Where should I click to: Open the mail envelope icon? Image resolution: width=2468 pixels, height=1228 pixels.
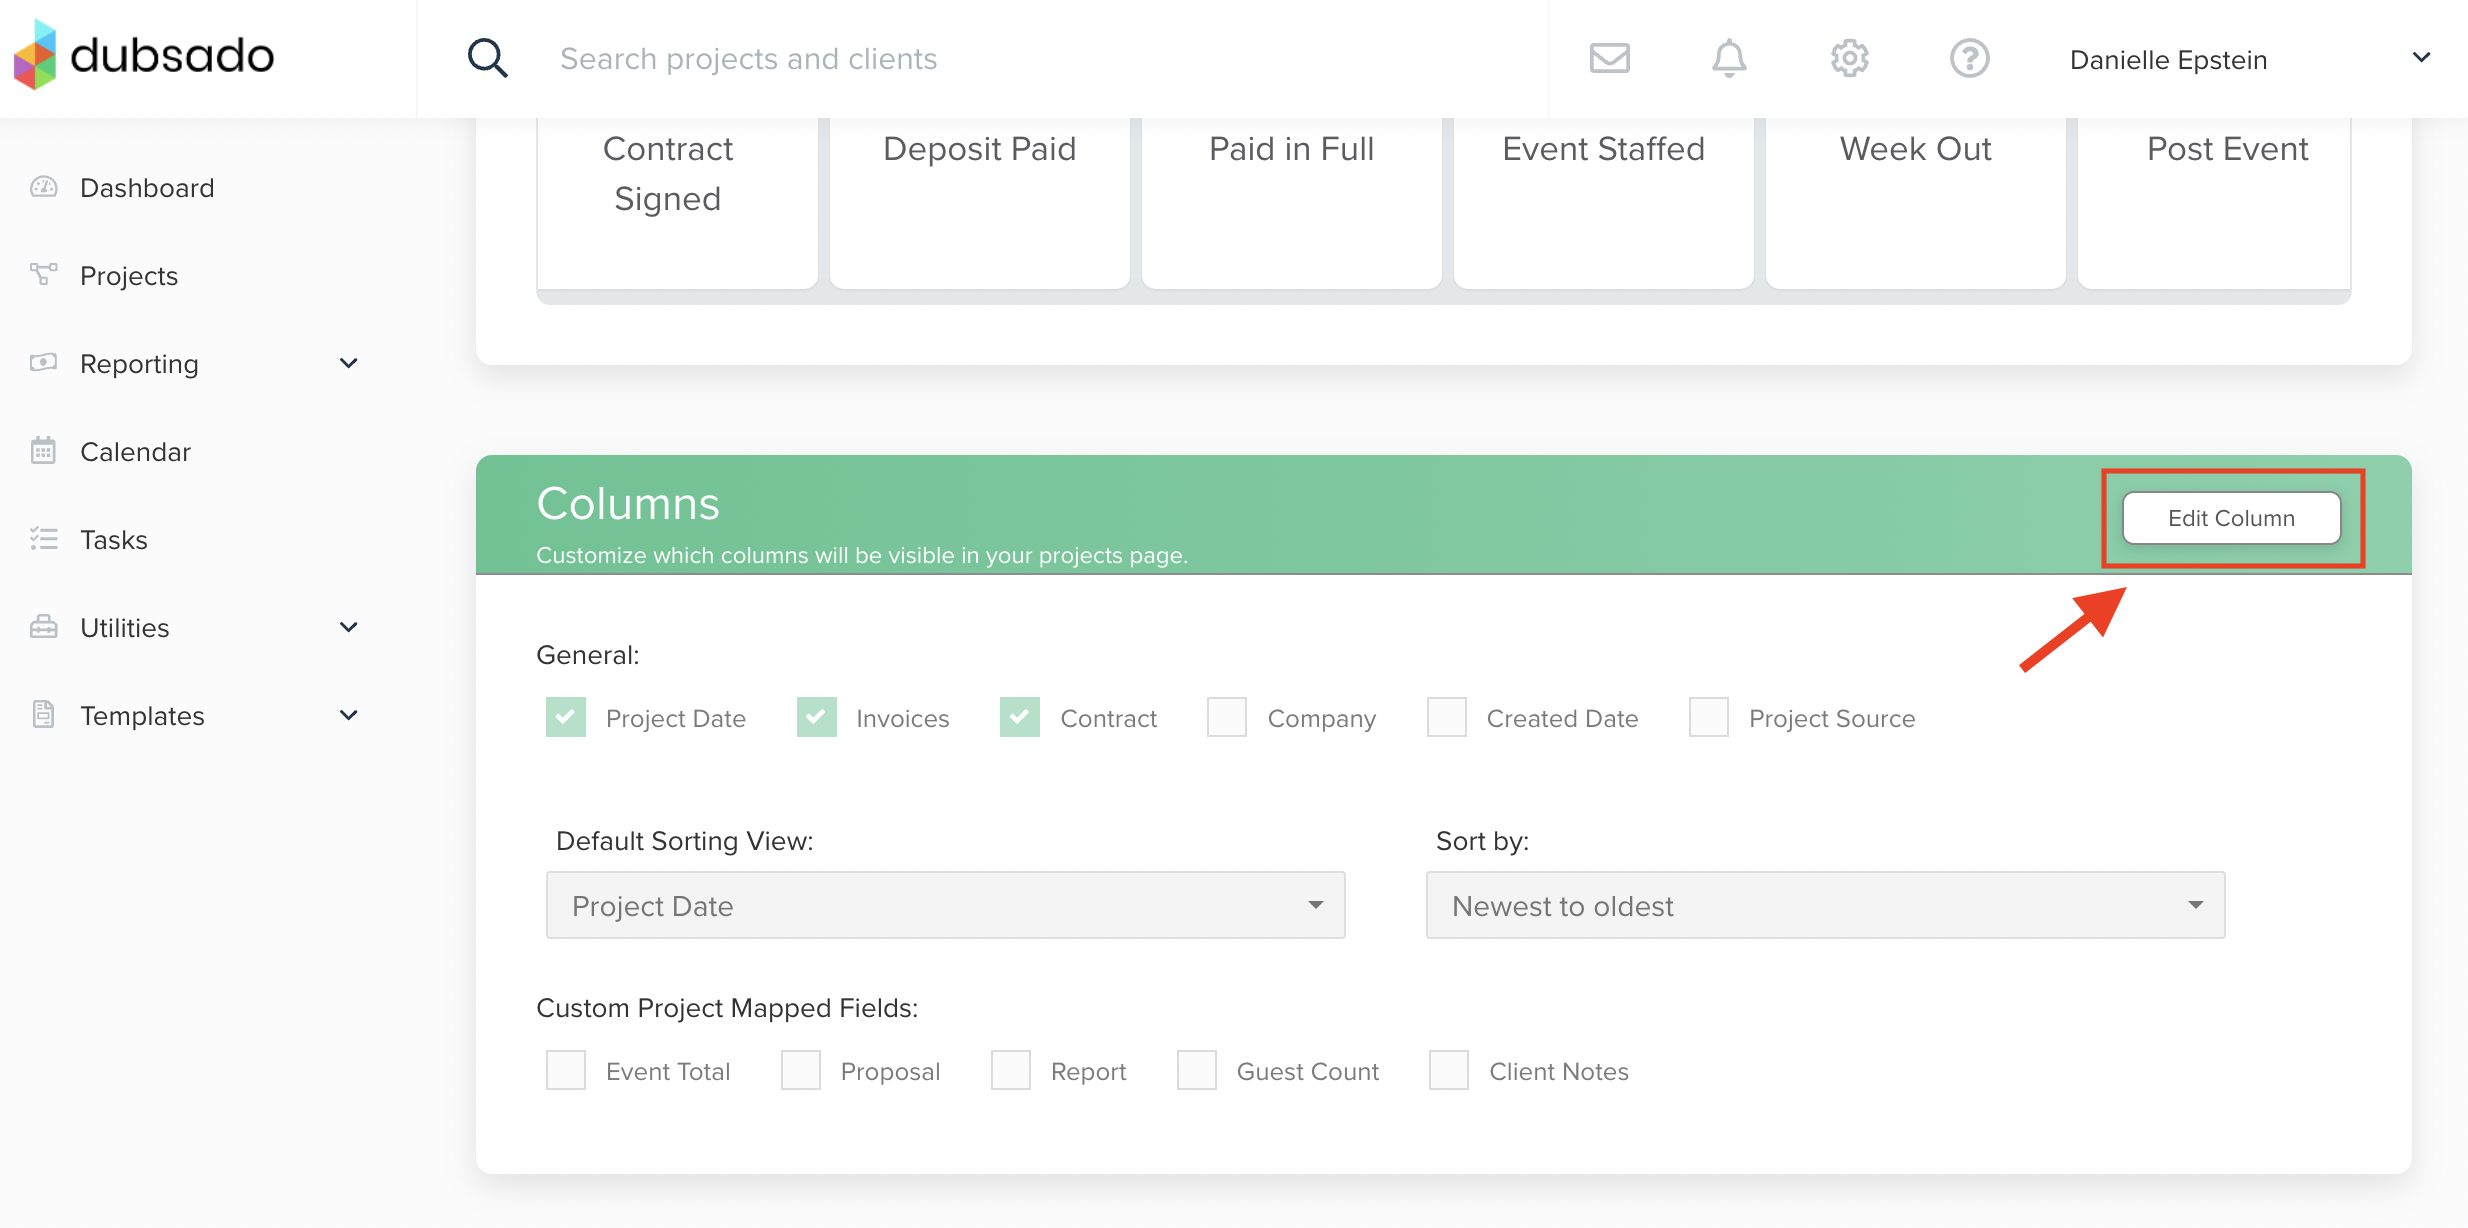click(x=1609, y=58)
